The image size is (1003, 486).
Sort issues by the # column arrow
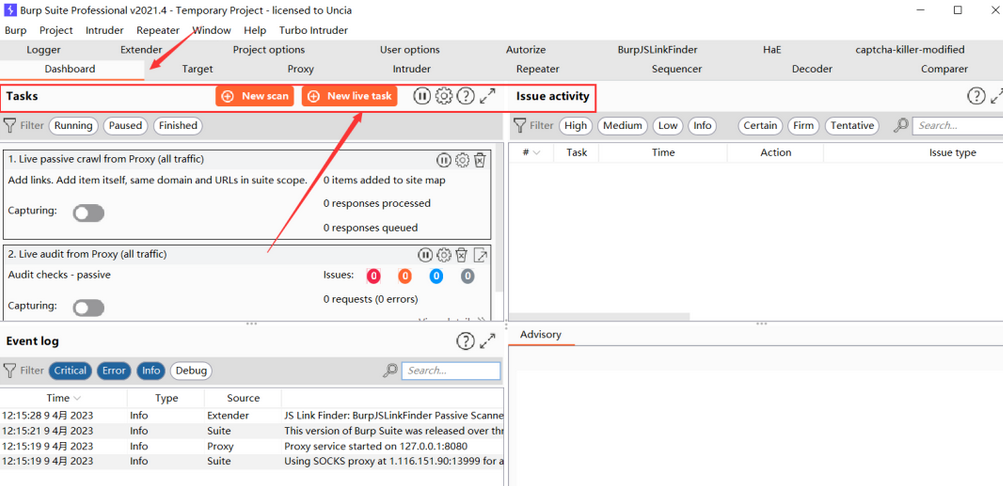click(537, 153)
